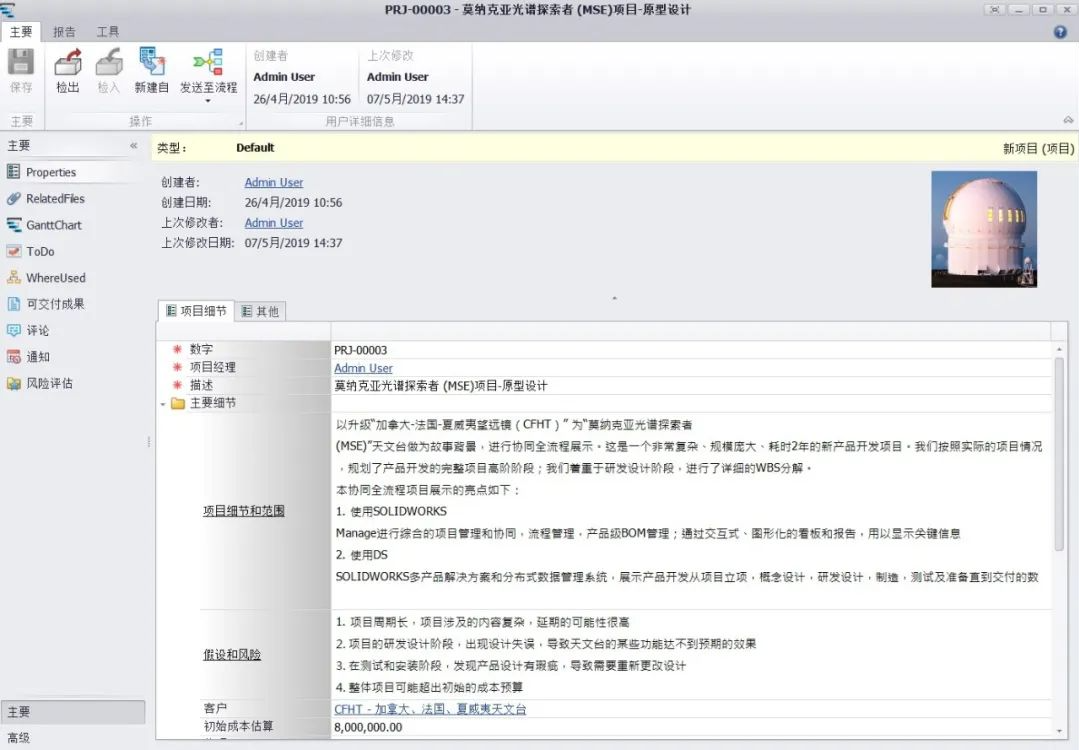The width and height of the screenshot is (1079, 750).
Task: Click the red asterisk beside 数字
Action: click(177, 350)
